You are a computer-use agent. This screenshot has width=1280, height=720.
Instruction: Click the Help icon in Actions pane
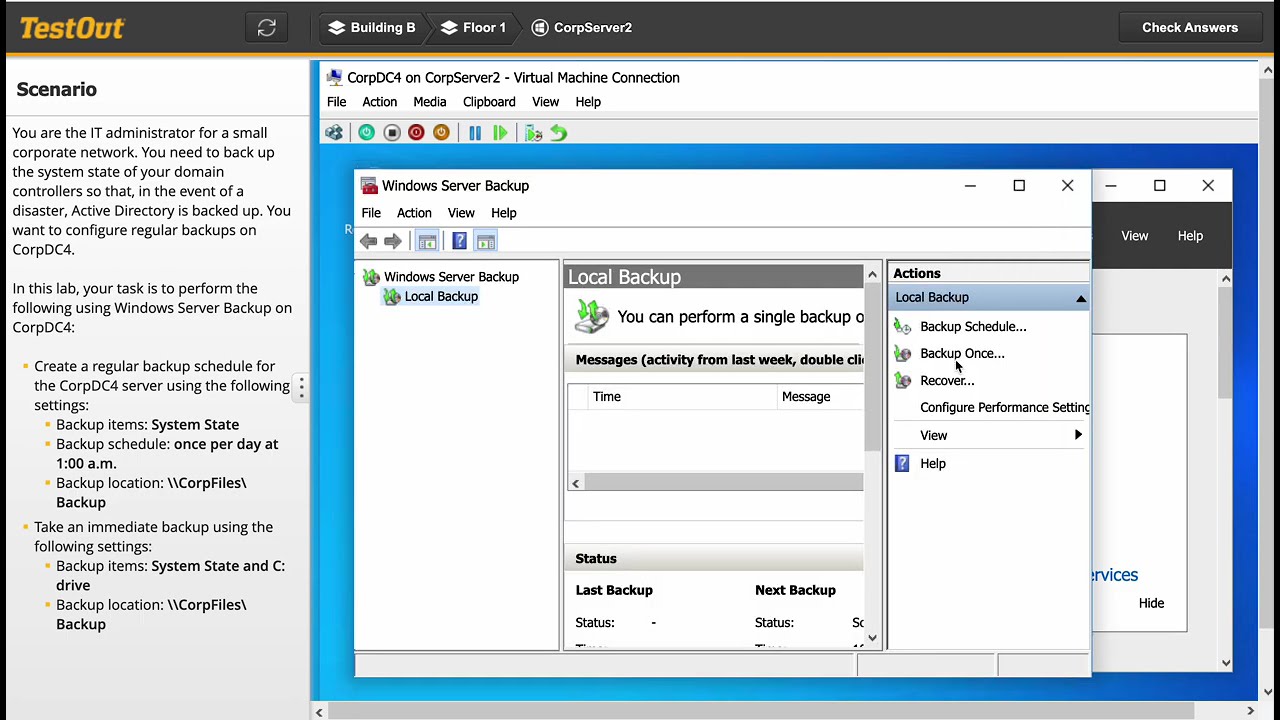pos(902,463)
